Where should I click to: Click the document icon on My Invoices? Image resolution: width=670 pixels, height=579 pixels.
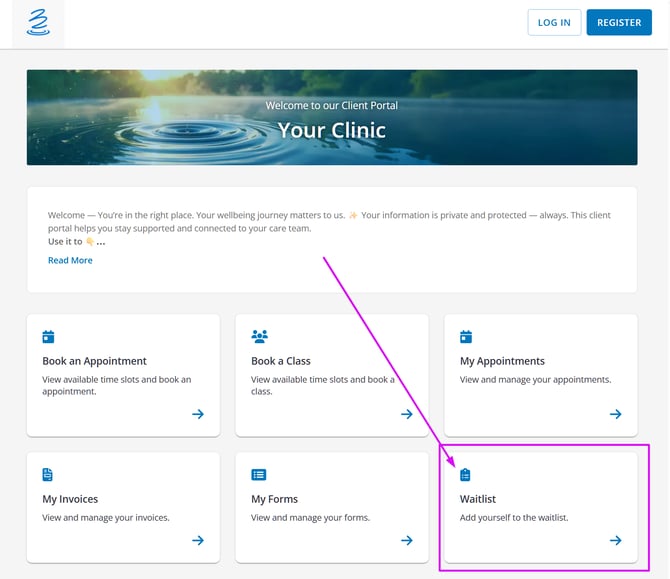(x=48, y=475)
